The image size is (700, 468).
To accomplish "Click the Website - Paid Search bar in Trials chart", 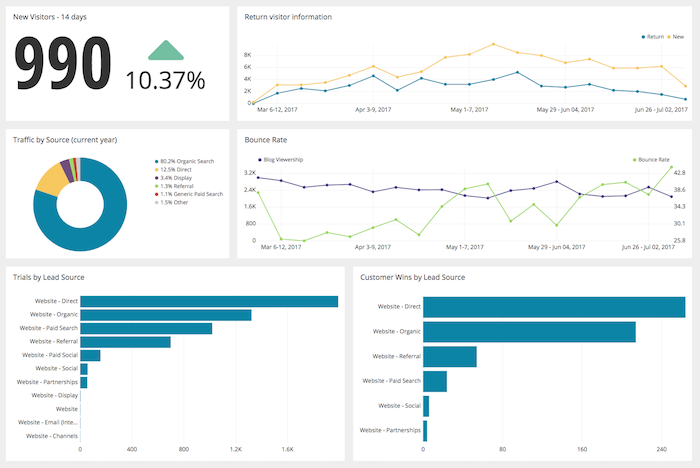I will click(146, 329).
